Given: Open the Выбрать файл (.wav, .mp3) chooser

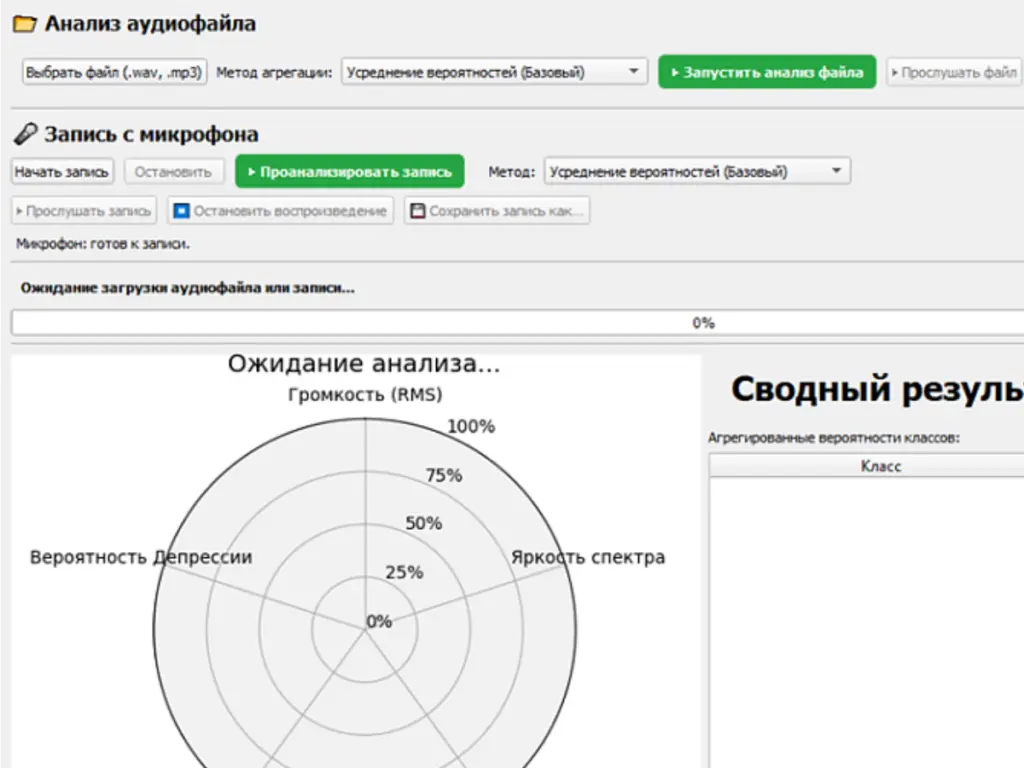Looking at the screenshot, I should click(115, 72).
